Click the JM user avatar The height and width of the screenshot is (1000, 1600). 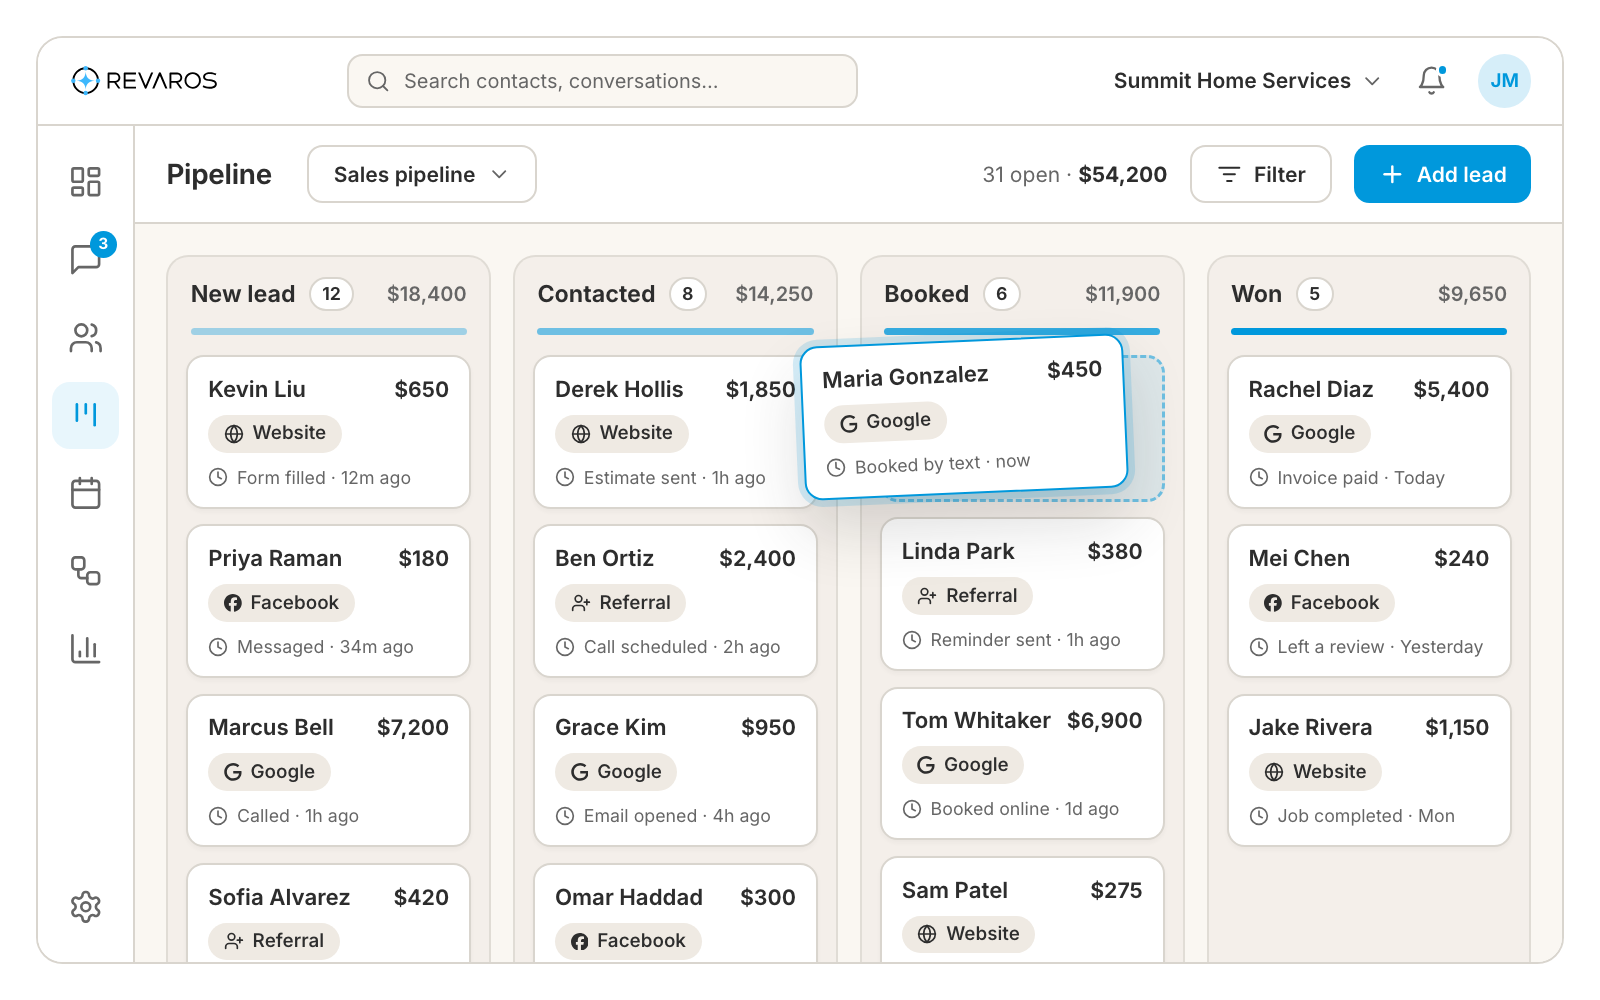1504,81
